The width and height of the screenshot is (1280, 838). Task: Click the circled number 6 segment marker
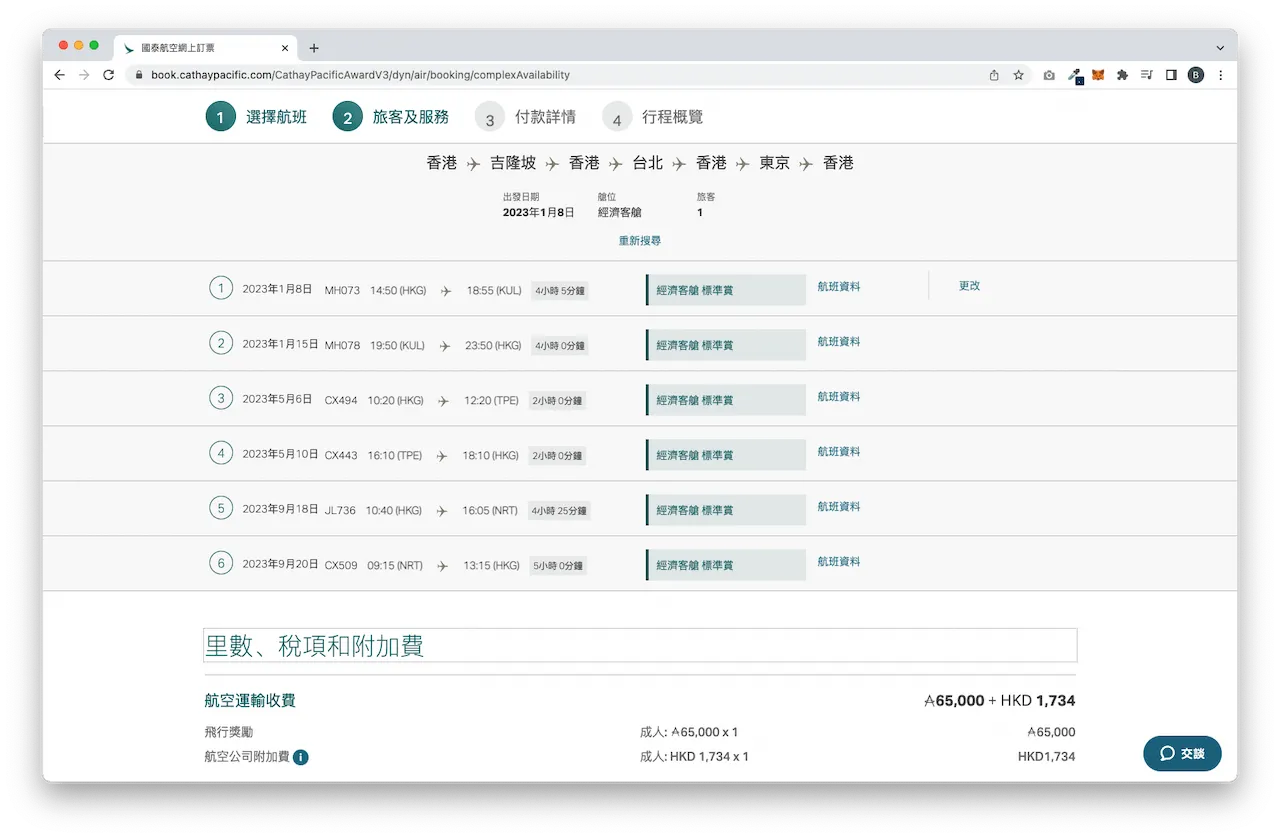click(221, 563)
